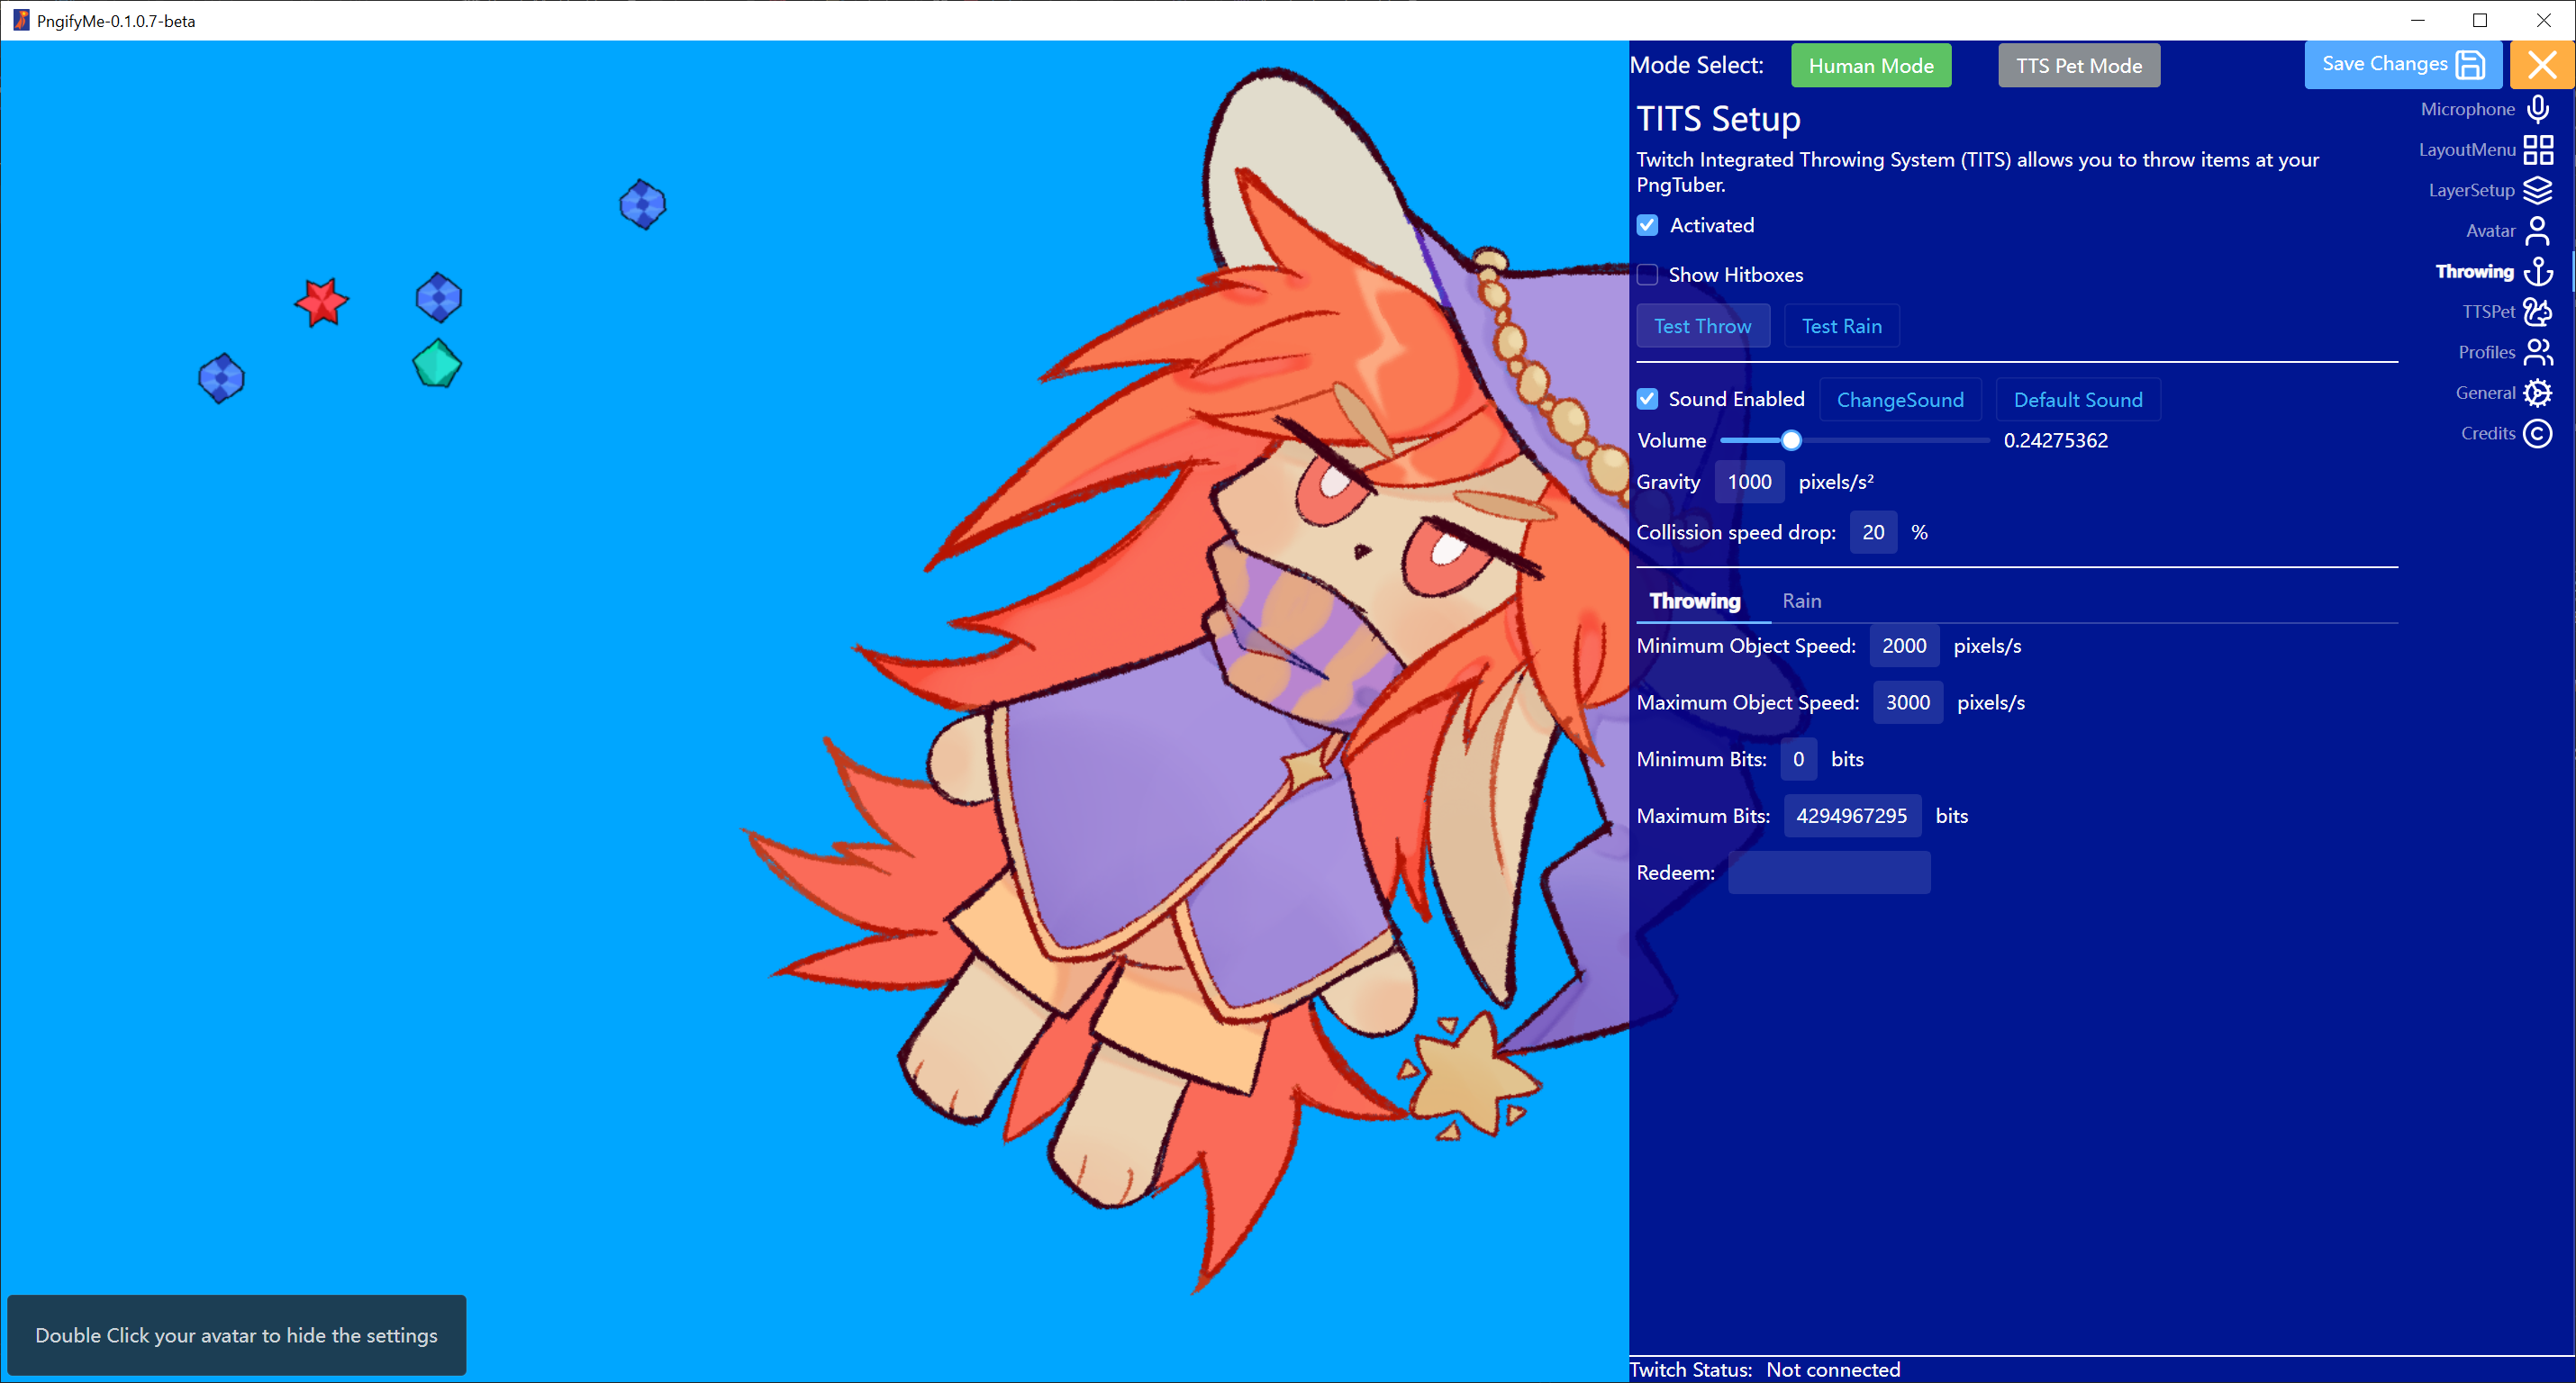Open the Credits copyright icon

click(x=2537, y=433)
